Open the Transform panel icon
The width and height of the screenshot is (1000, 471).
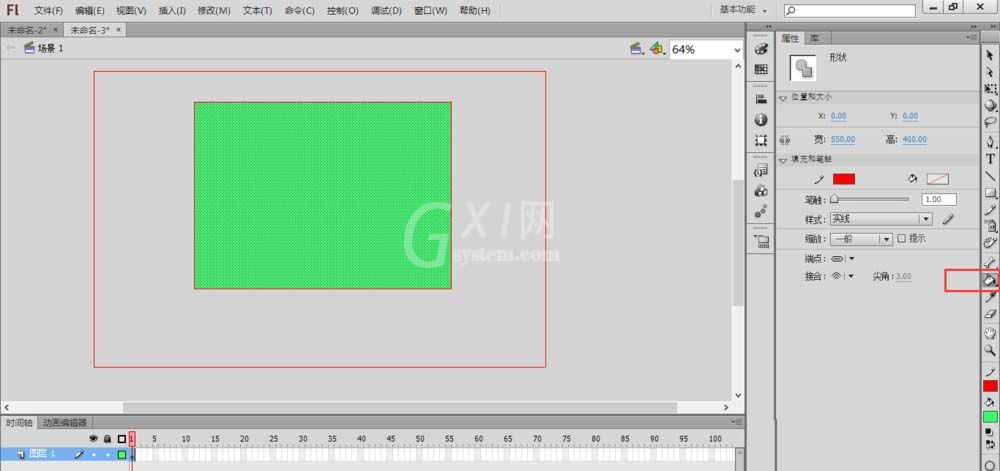(760, 140)
